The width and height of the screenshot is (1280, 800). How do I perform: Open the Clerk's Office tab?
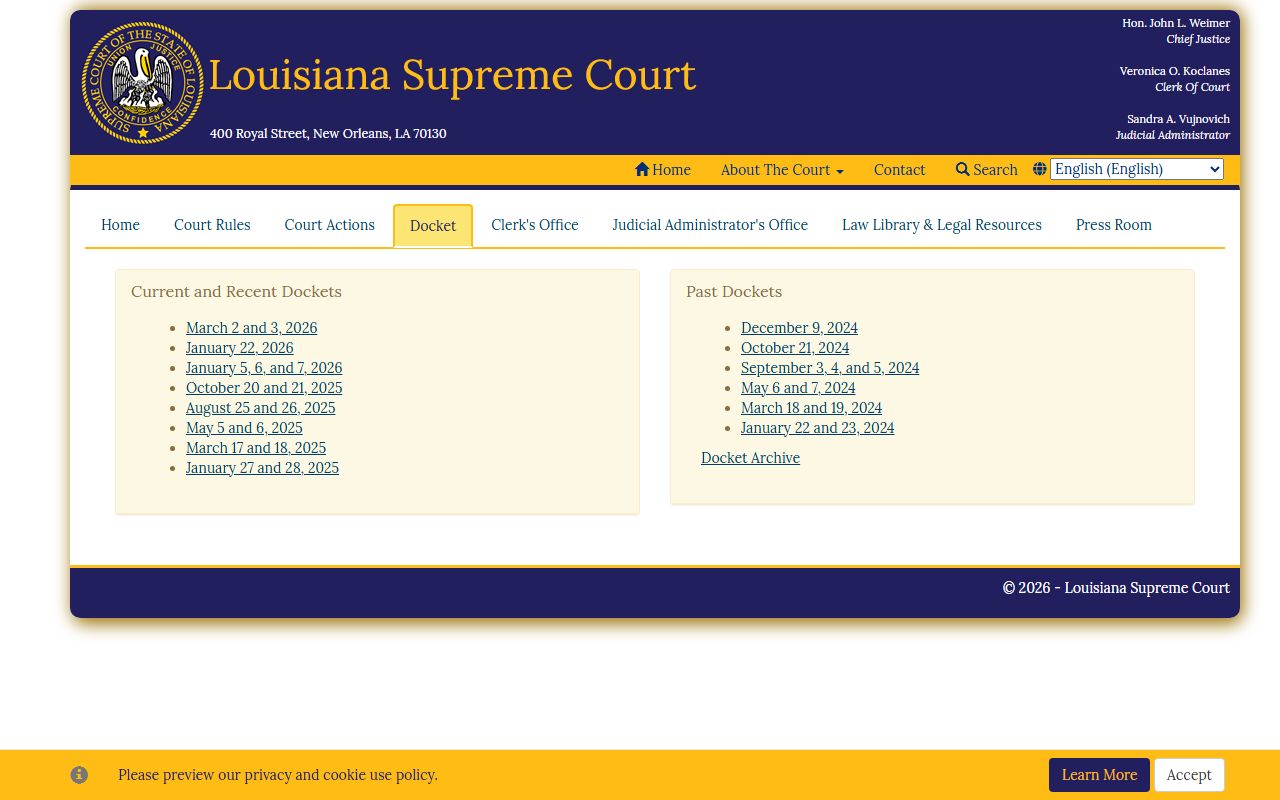pos(535,225)
